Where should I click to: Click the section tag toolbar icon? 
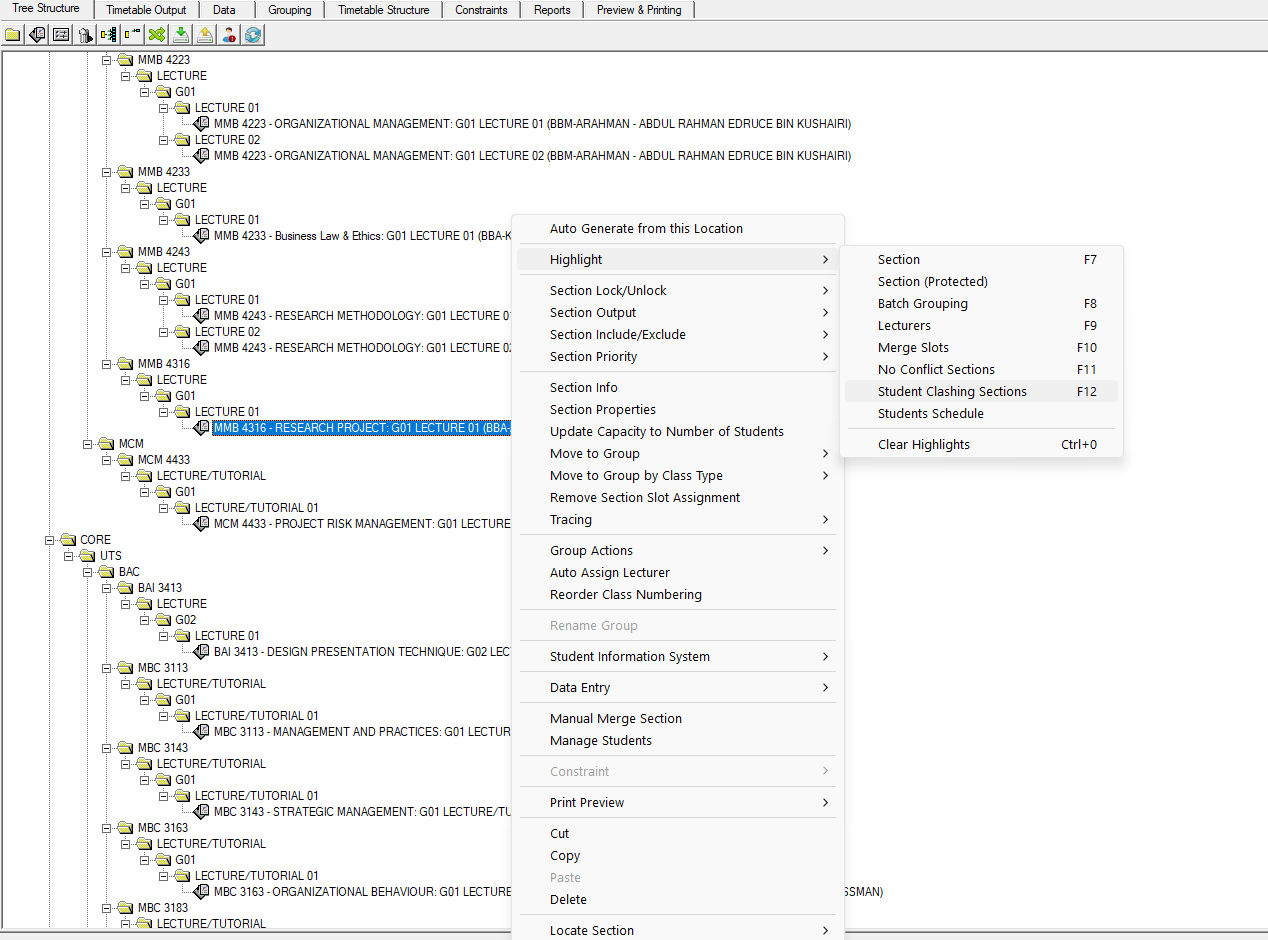(x=37, y=35)
